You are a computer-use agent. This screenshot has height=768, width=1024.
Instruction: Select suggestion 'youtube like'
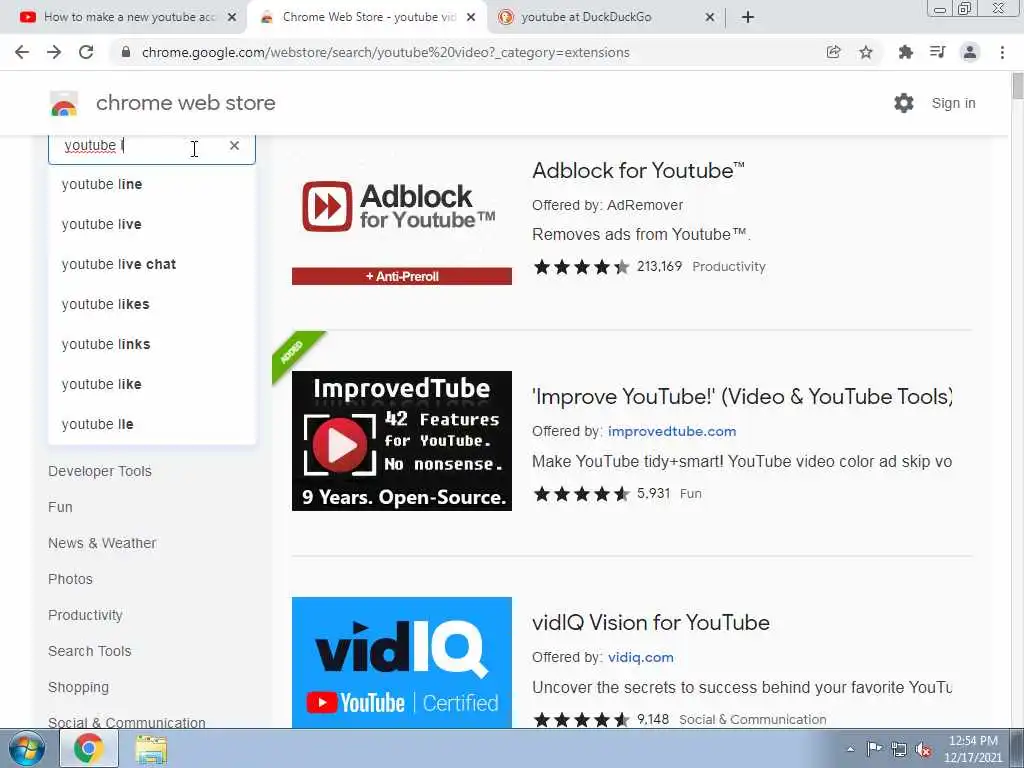(x=152, y=384)
